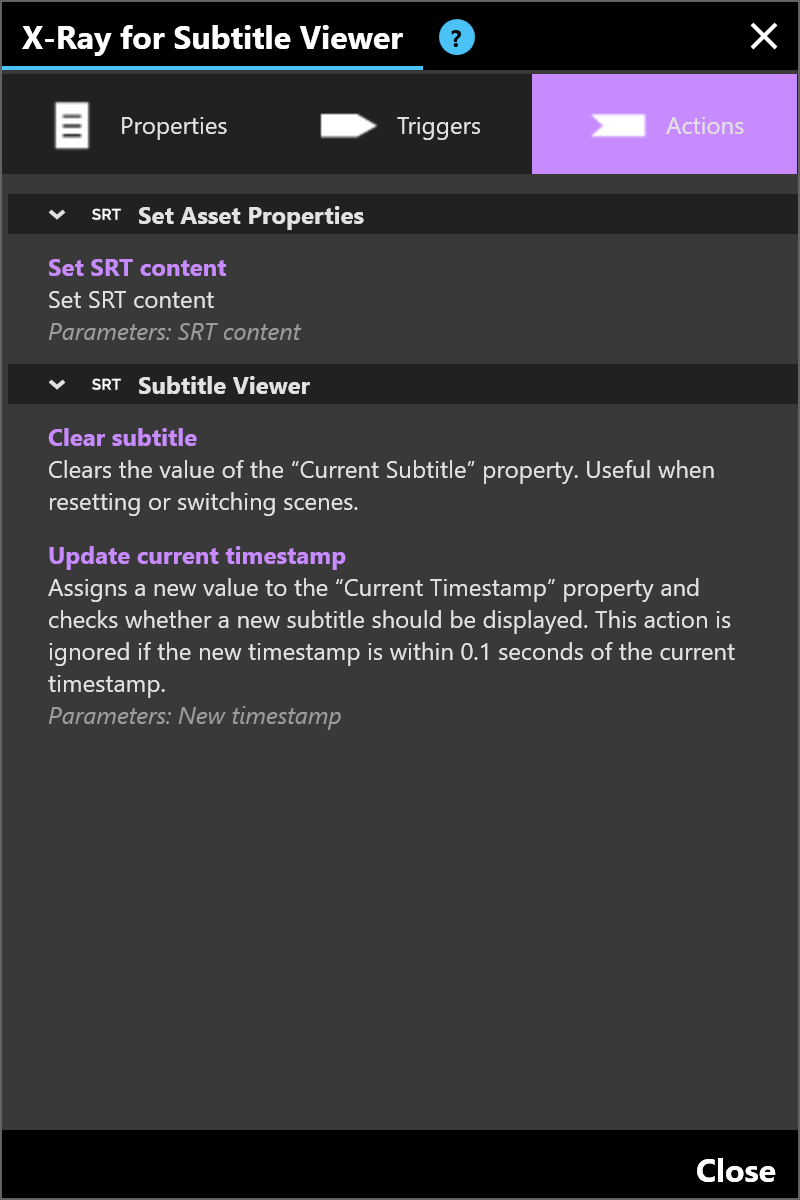Switch to the Triggers tab
This screenshot has height=1200, width=800.
point(400,126)
